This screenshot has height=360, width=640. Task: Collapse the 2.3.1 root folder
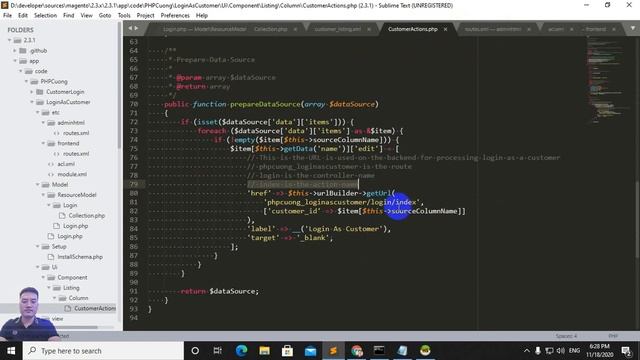pyautogui.click(x=9, y=40)
